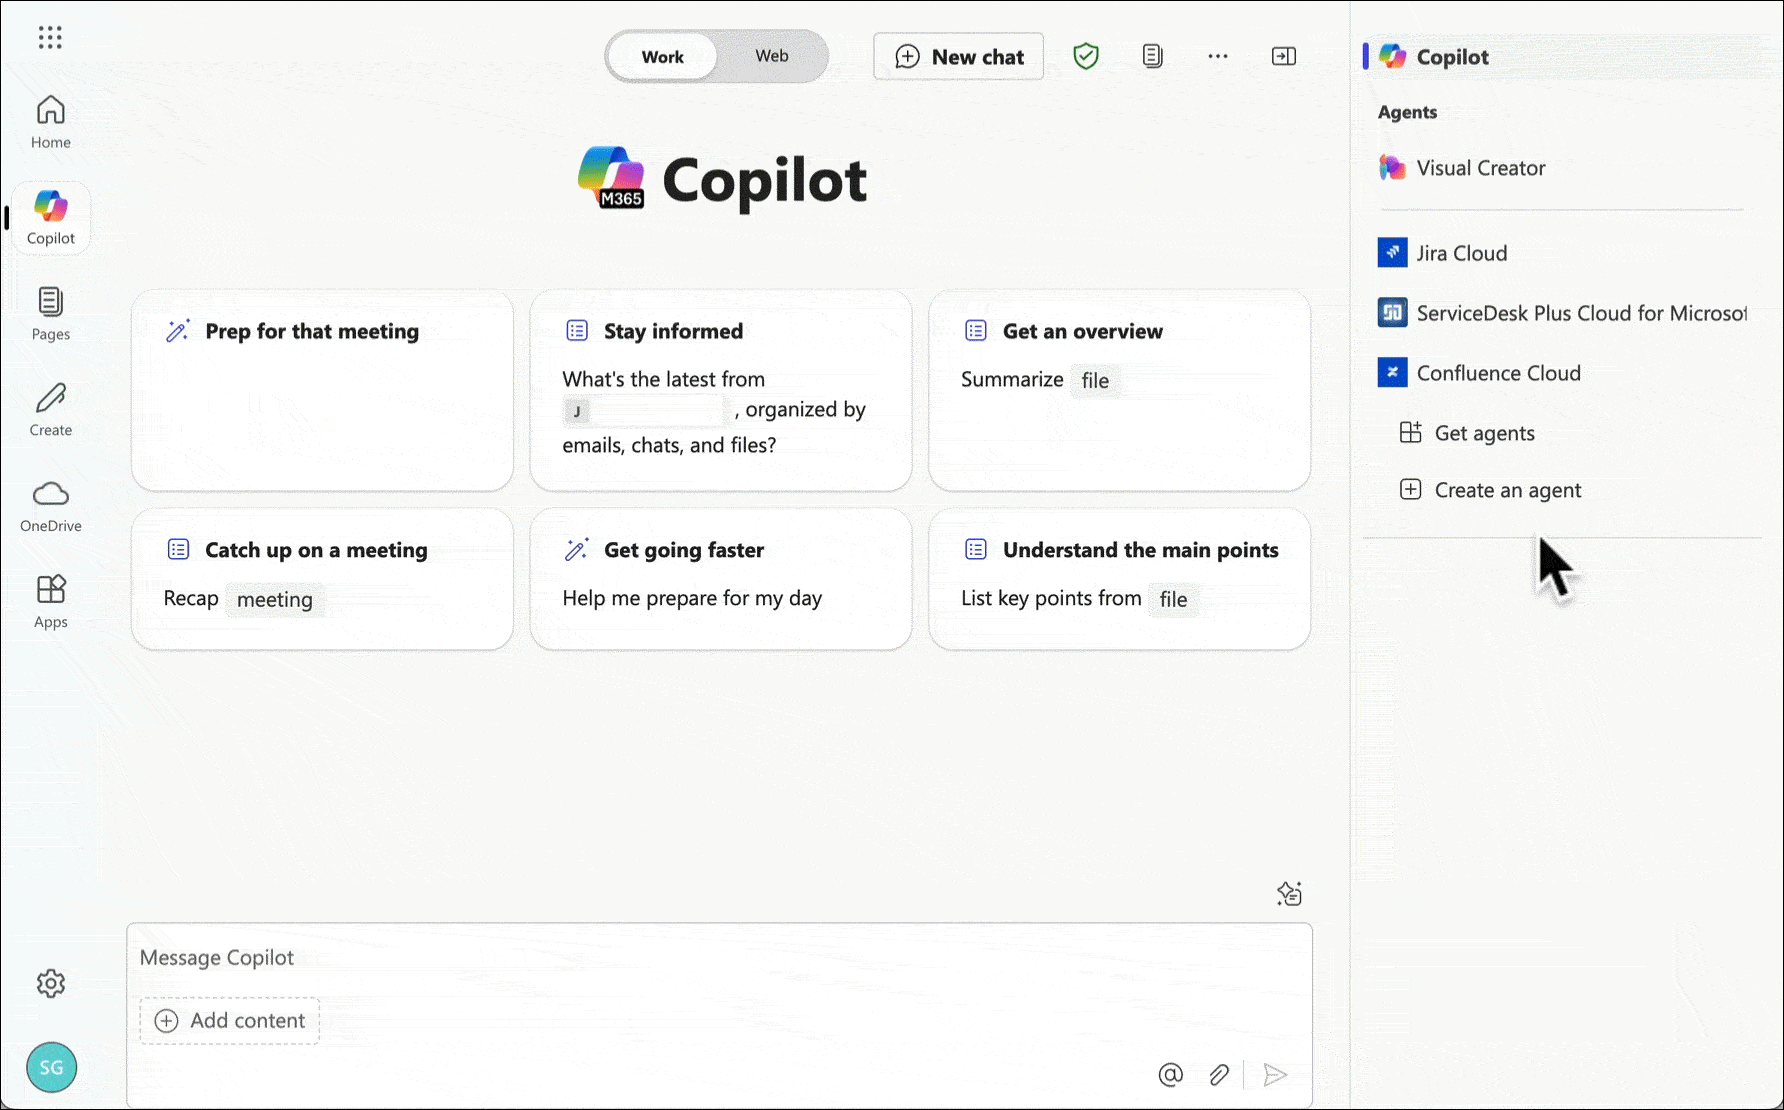Screen dimensions: 1784x1110
Task: Open prompt gallery sparkle icon
Action: pyautogui.click(x=1290, y=894)
